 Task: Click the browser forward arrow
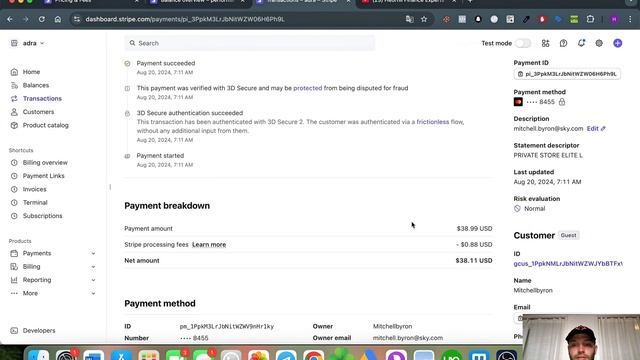[25, 19]
